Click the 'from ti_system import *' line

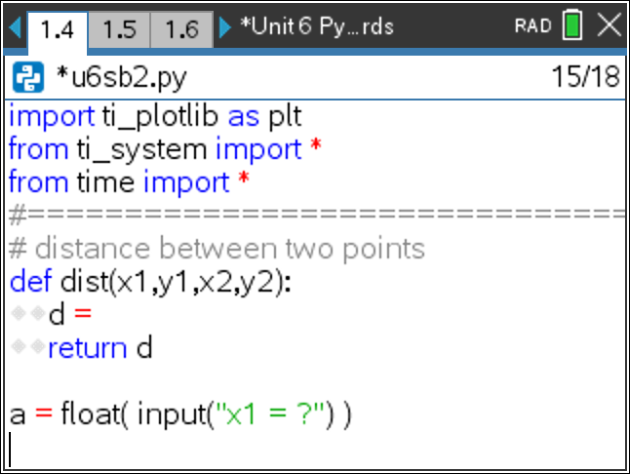165,149
